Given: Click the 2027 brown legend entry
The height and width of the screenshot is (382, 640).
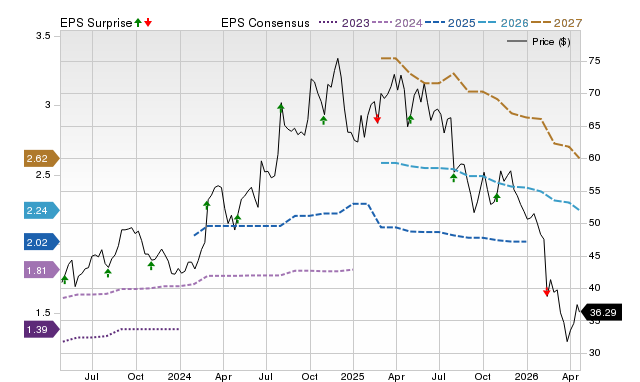Looking at the screenshot, I should pos(556,23).
